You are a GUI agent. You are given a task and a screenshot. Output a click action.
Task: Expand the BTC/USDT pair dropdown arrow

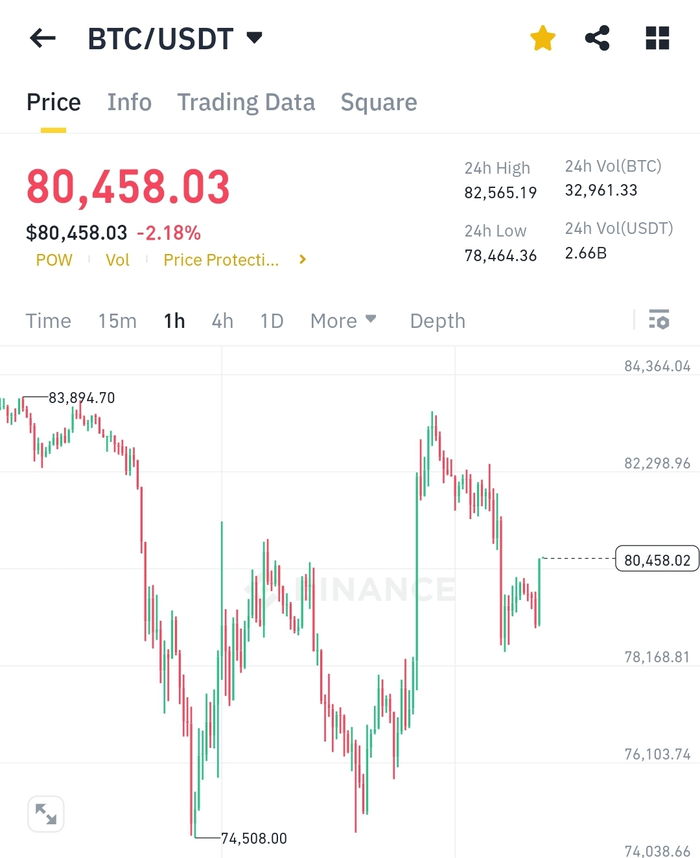[x=254, y=38]
